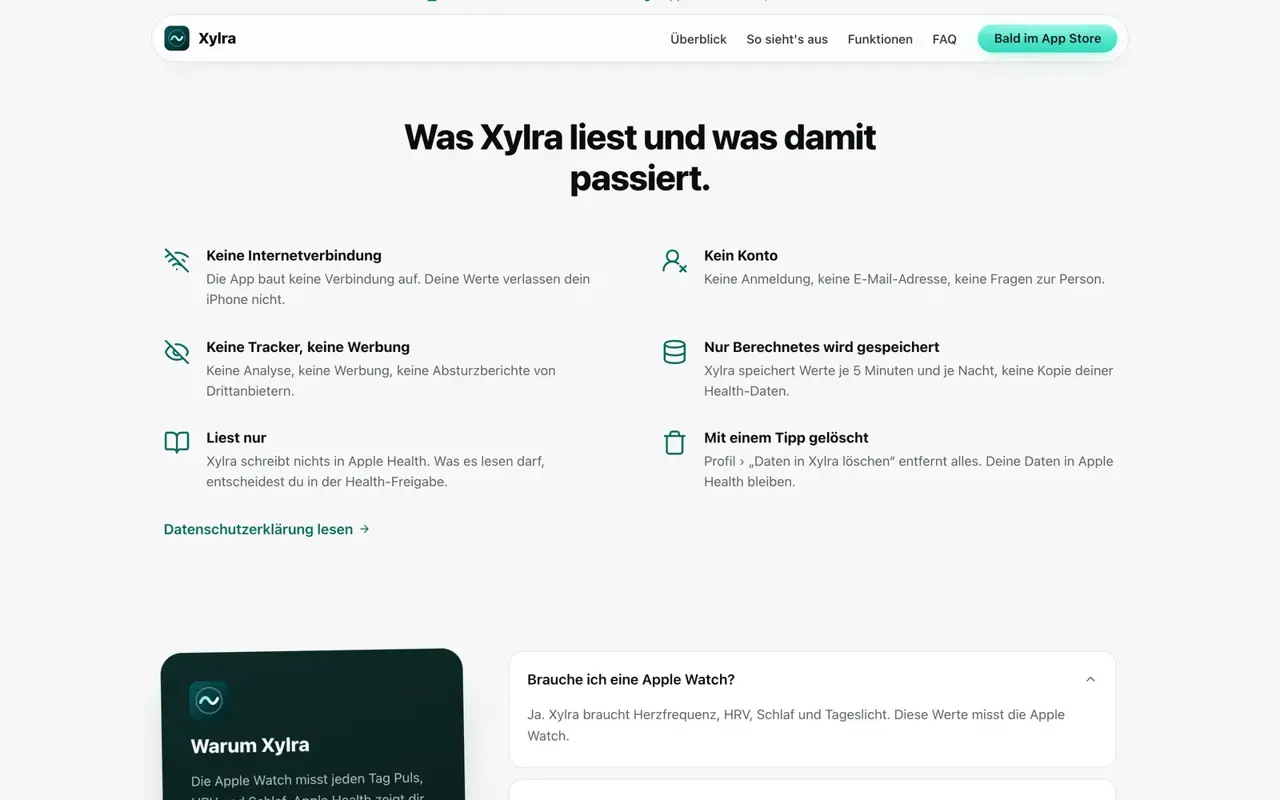Screen dimensions: 1280x800
Task: Click the crossed-out eye tracker icon
Action: coord(177,352)
